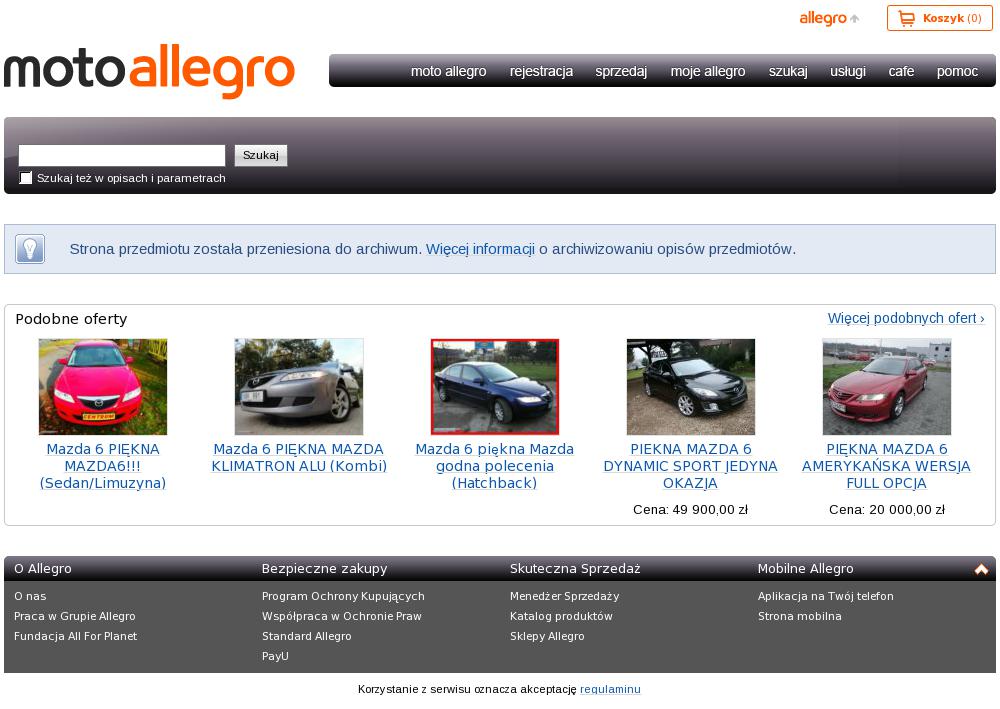Click the 'Podobne oferty' heading
The height and width of the screenshot is (709, 1000).
[x=71, y=319]
